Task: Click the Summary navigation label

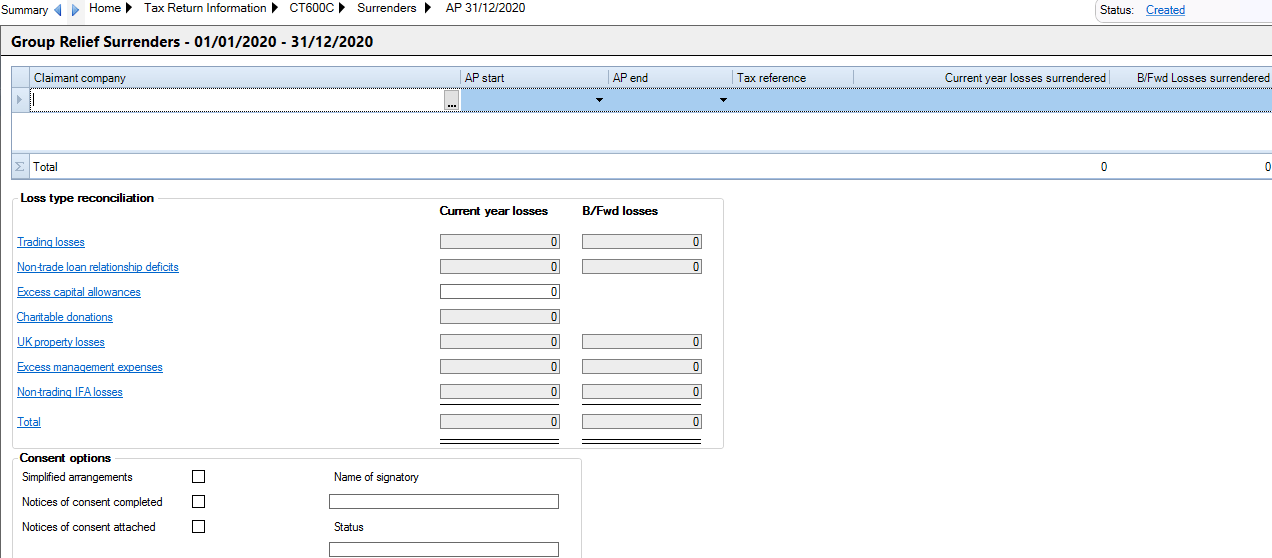Action: pos(24,10)
